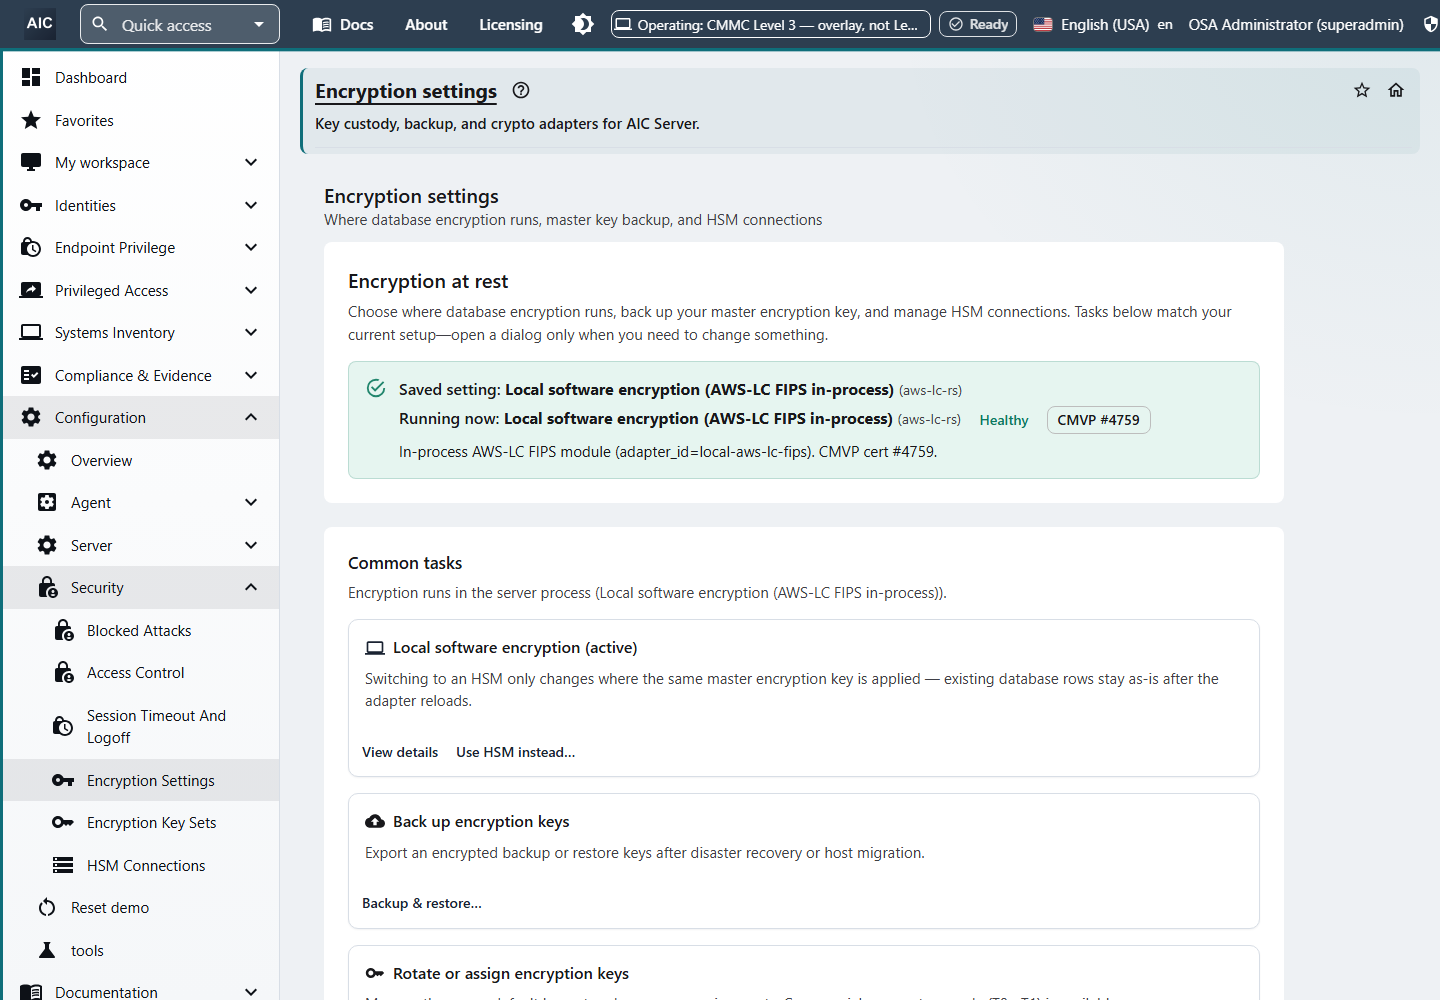Open the OSA Administrator user menu
Viewport: 1440px width, 1000px height.
click(1296, 24)
